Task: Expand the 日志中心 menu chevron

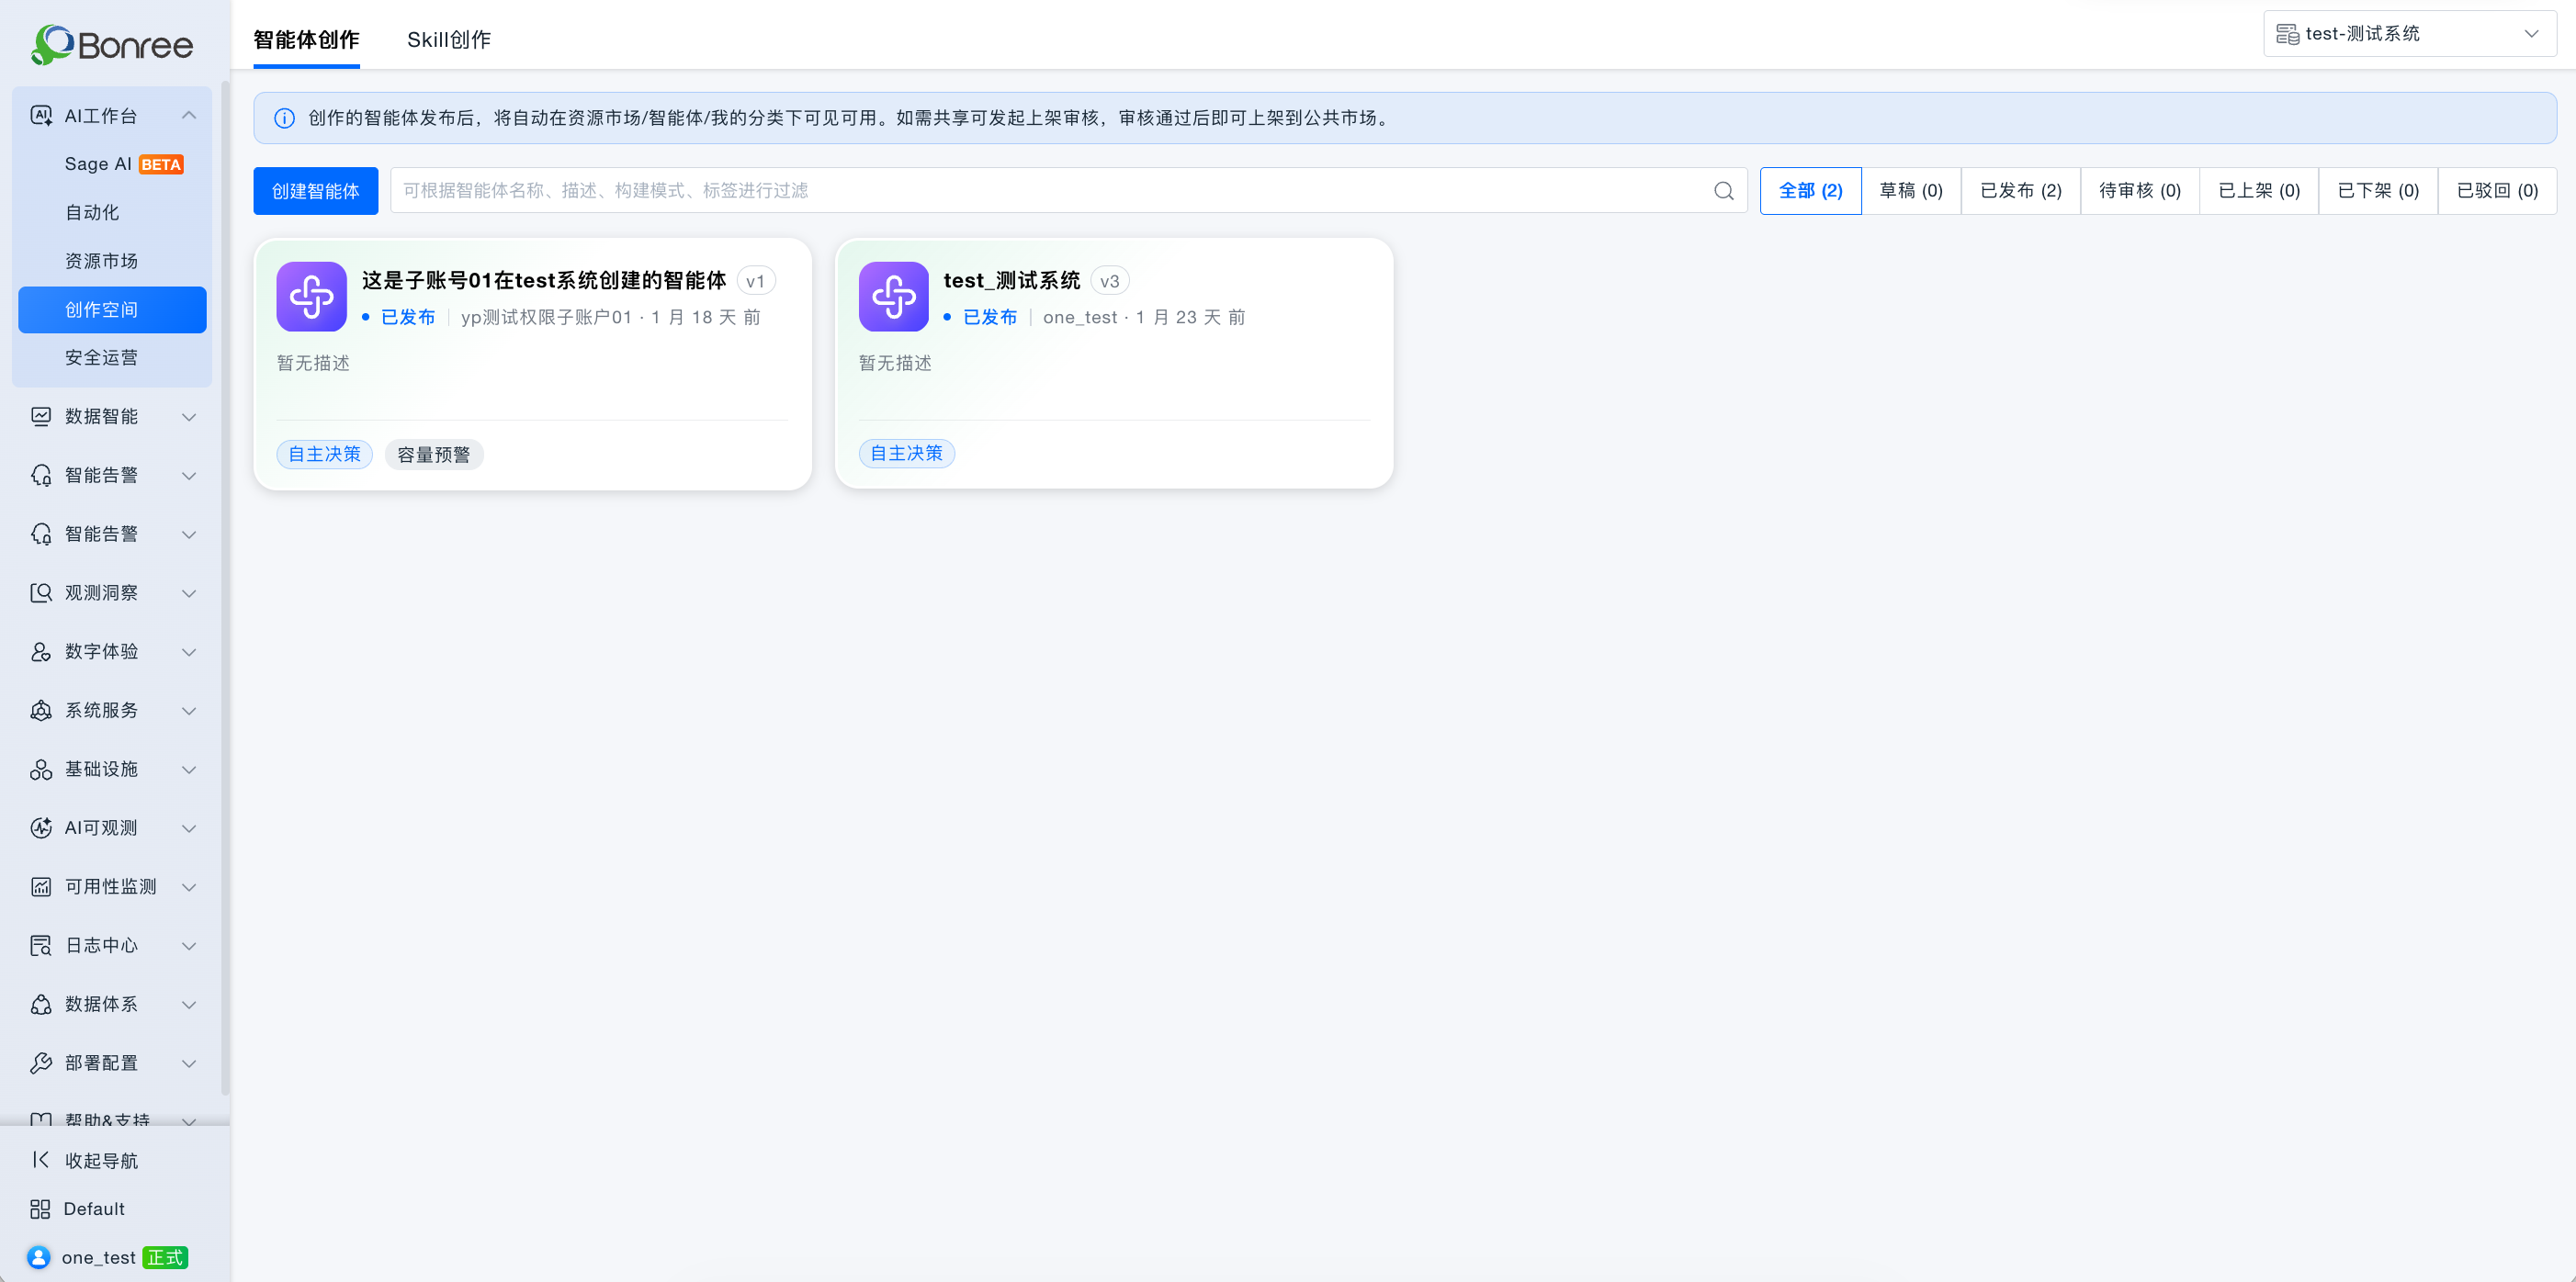Action: pos(189,946)
